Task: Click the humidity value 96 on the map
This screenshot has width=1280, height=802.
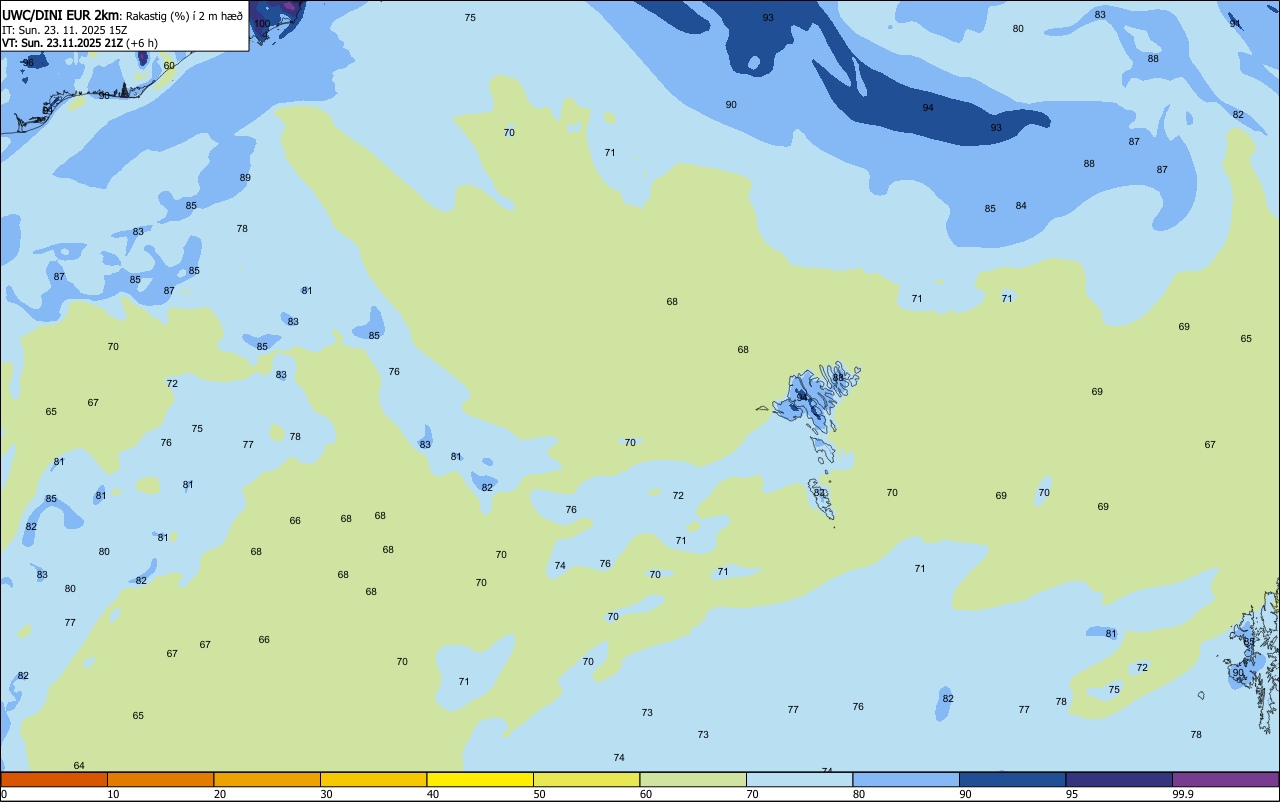Action: (x=28, y=63)
